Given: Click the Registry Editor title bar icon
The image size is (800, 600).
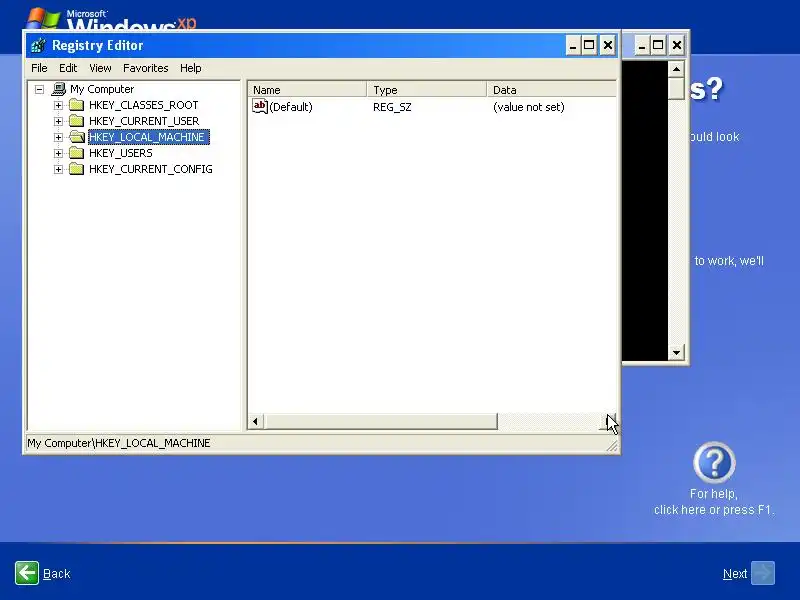Looking at the screenshot, I should 38,45.
